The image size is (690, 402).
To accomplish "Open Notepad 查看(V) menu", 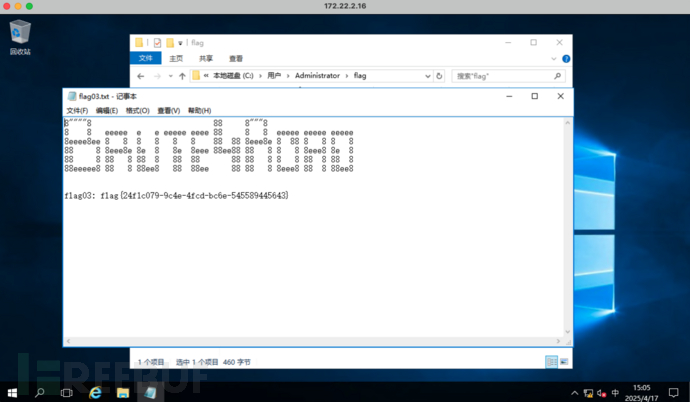I will (x=169, y=110).
